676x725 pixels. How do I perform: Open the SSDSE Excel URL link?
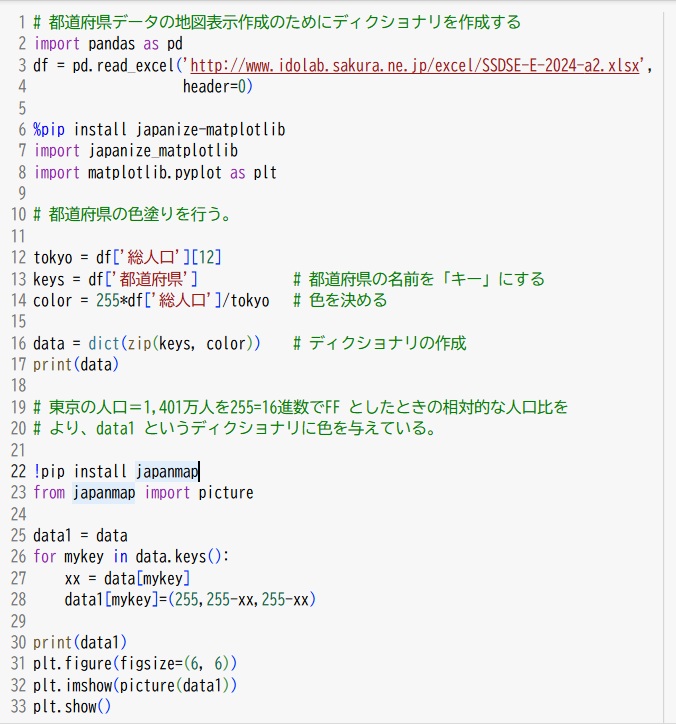[415, 65]
